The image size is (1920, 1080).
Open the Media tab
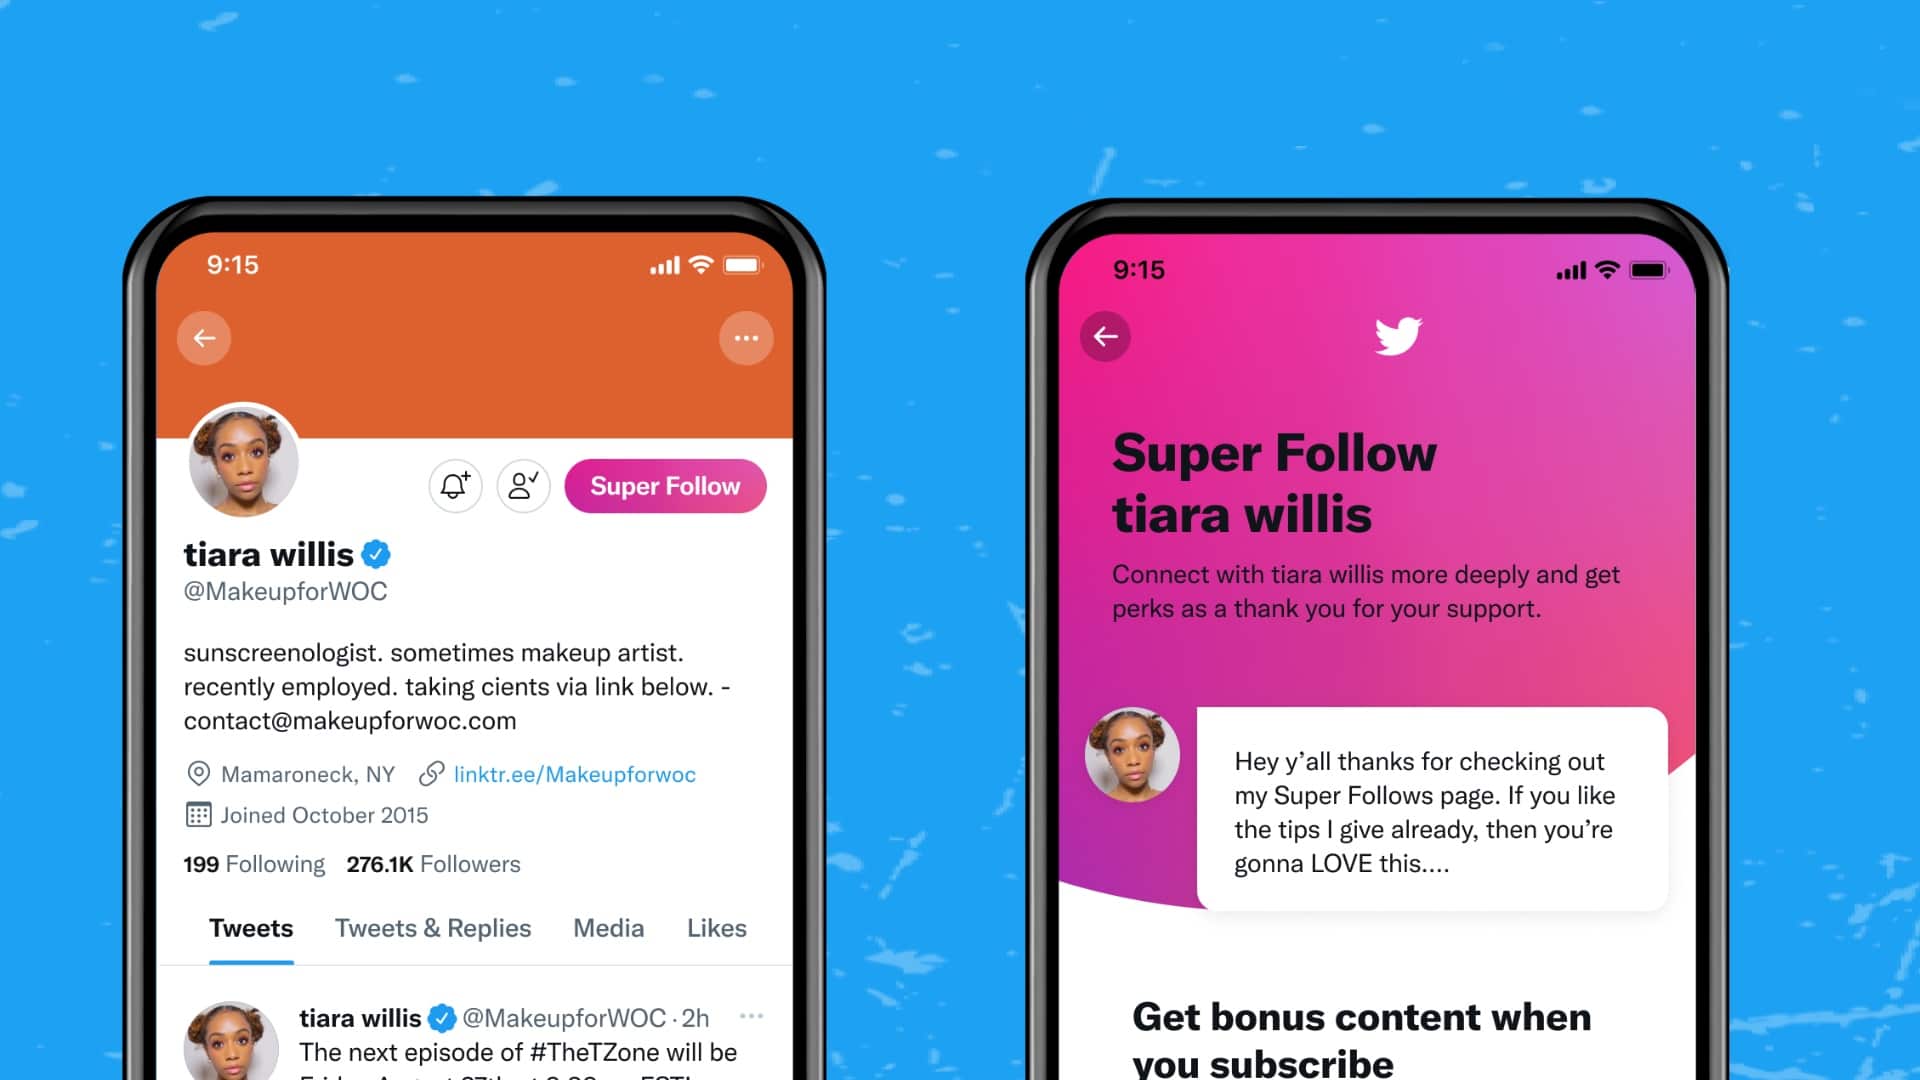(x=608, y=927)
